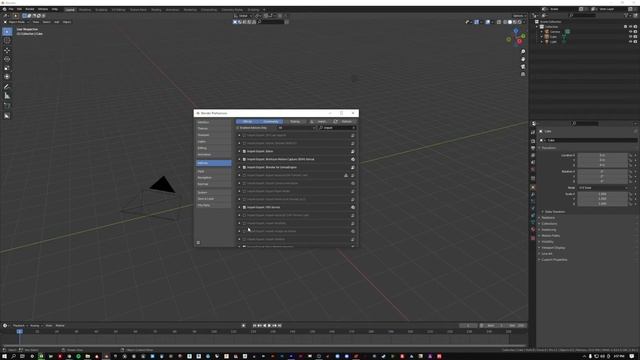
Task: Open the Playback menu in timeline
Action: click(19, 326)
